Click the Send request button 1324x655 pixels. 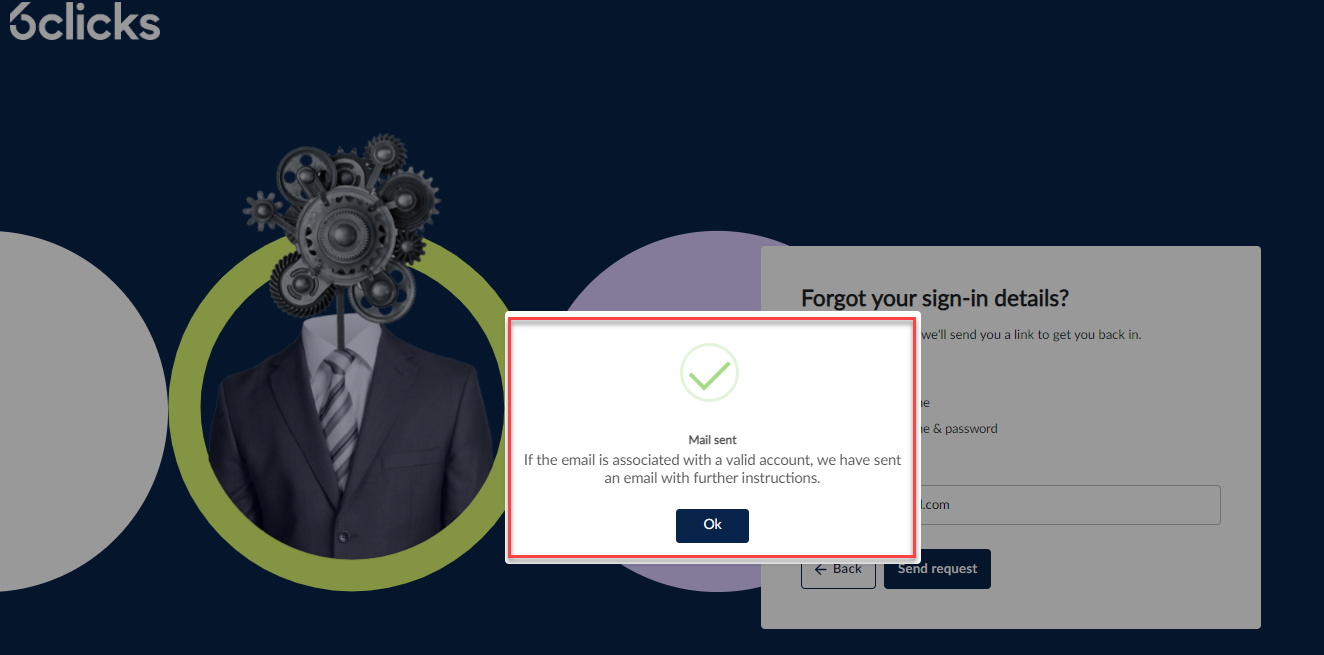[x=937, y=569]
